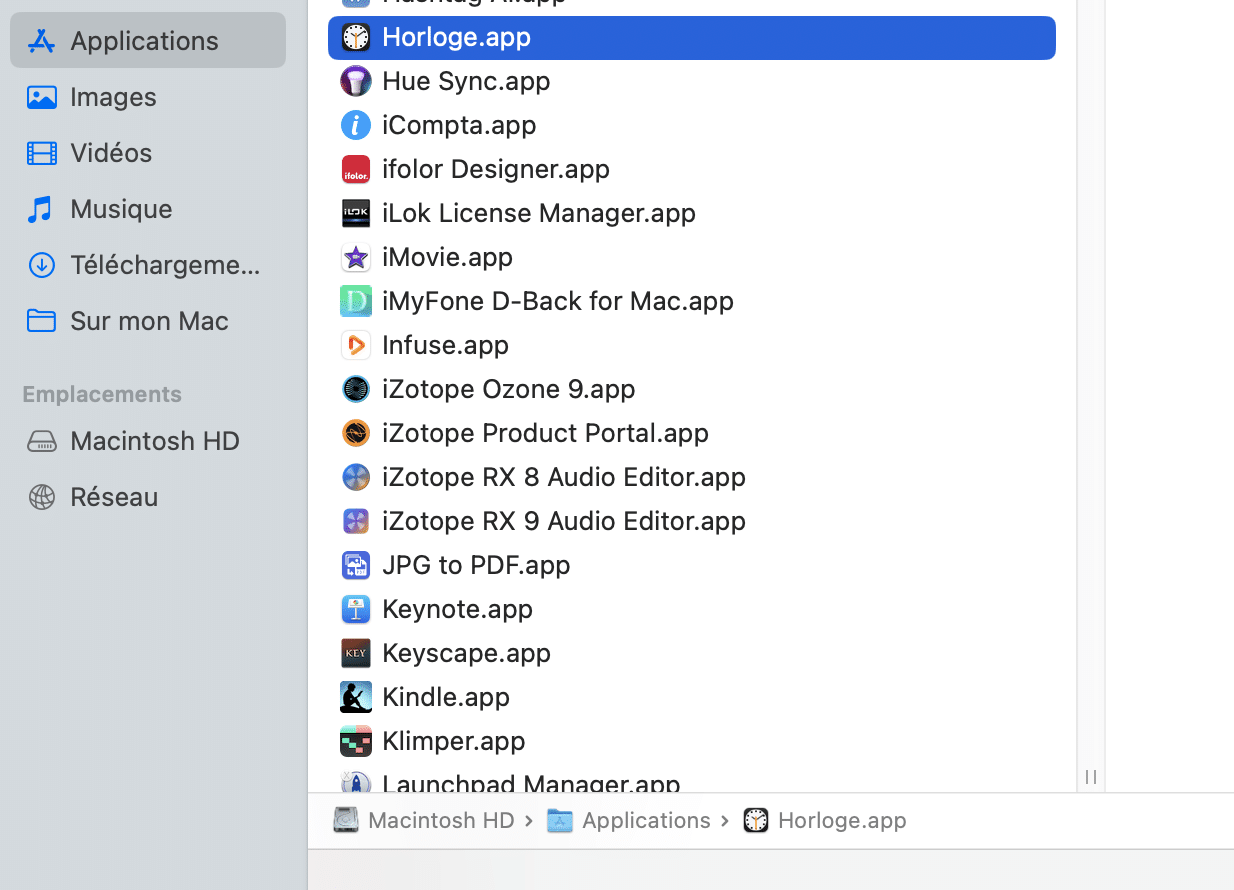This screenshot has width=1234, height=890.
Task: Select the Keynote.app file name
Action: (457, 609)
